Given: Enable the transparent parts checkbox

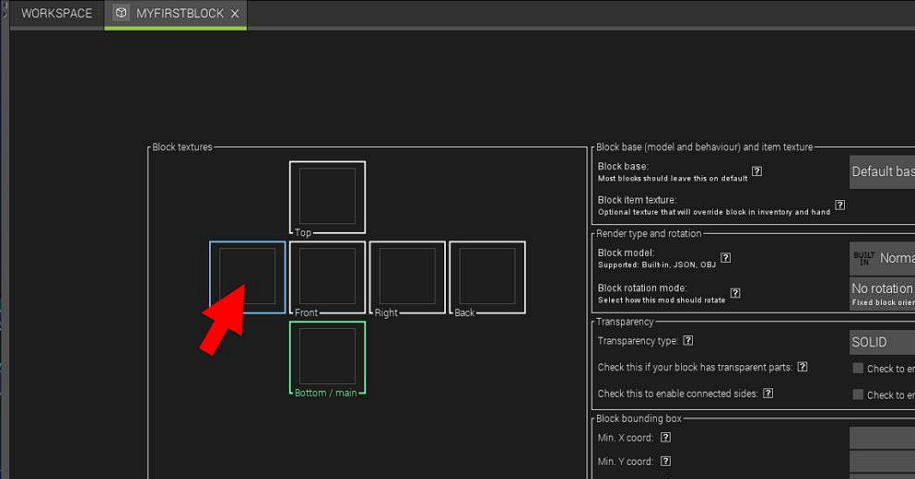Looking at the screenshot, I should 857,368.
